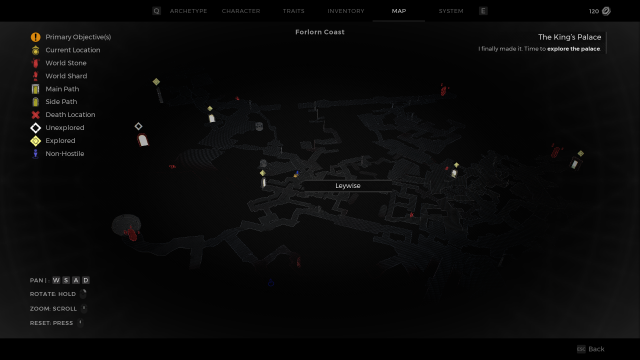Click the Forlorn Coast area title
640x360 pixels.
[320, 32]
